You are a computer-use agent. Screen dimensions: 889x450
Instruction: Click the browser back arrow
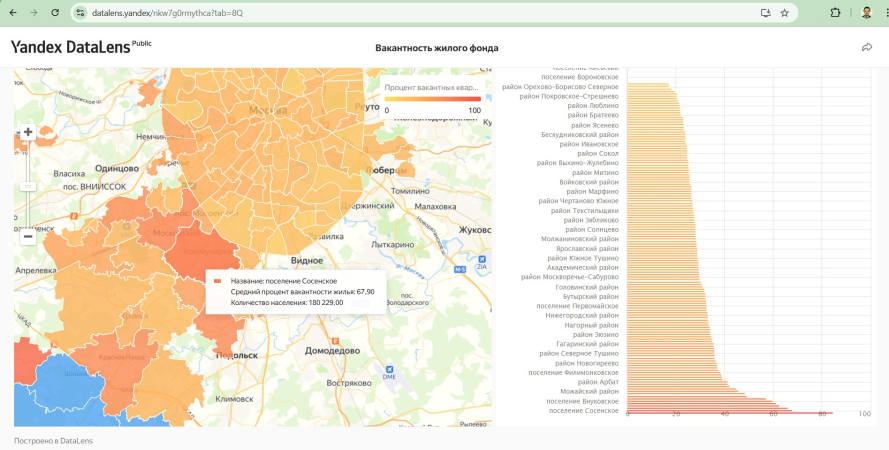click(x=12, y=13)
